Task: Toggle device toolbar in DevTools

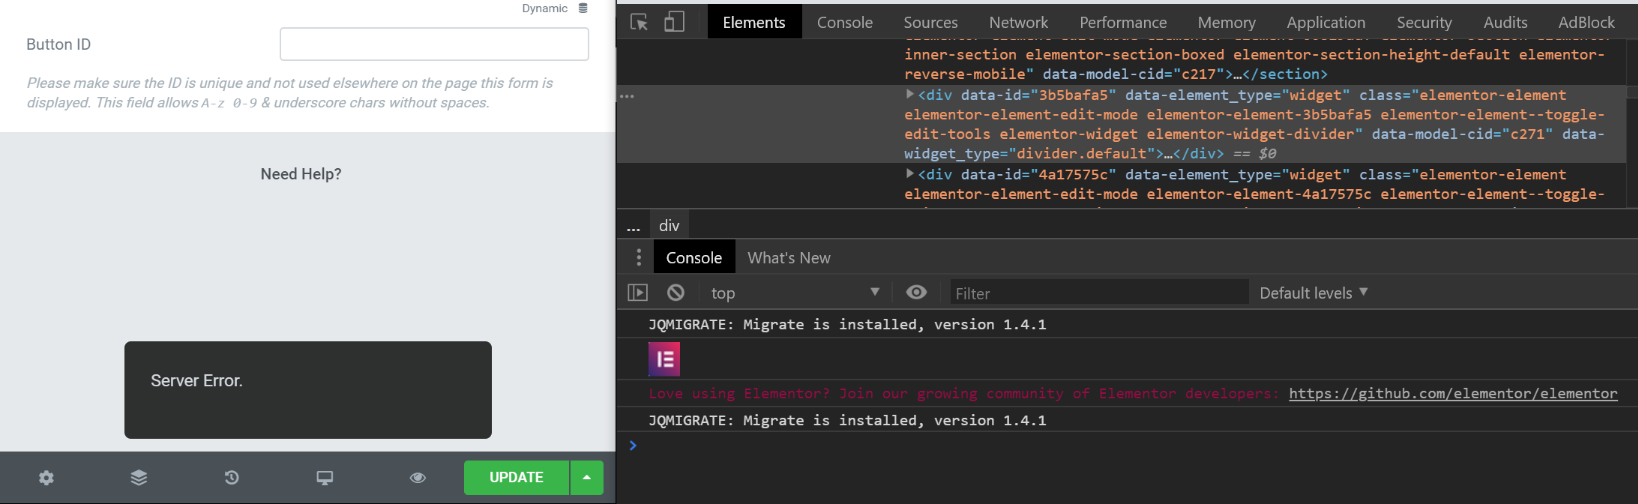Action: 675,22
